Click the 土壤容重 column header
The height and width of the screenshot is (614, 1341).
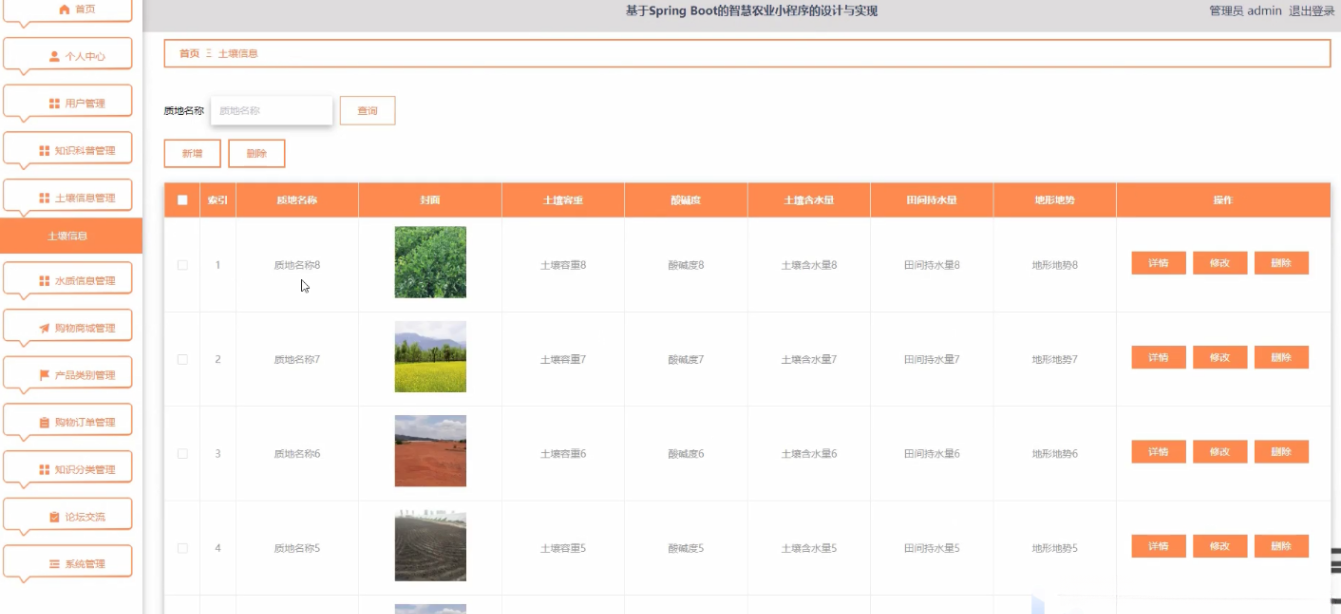(x=563, y=200)
